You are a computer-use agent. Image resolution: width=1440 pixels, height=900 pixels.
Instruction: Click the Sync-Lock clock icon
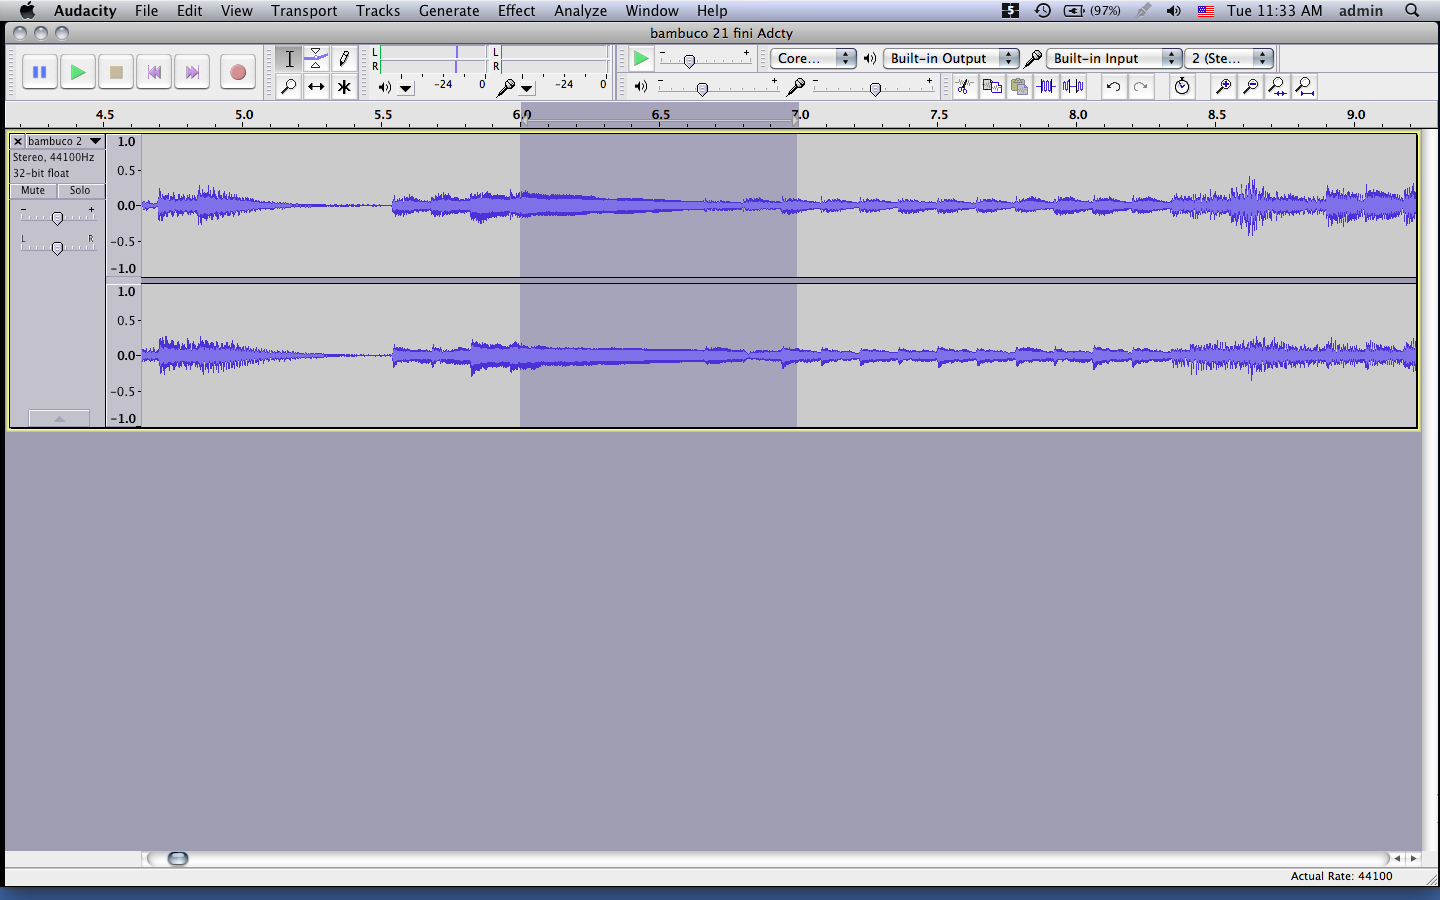(x=1182, y=87)
